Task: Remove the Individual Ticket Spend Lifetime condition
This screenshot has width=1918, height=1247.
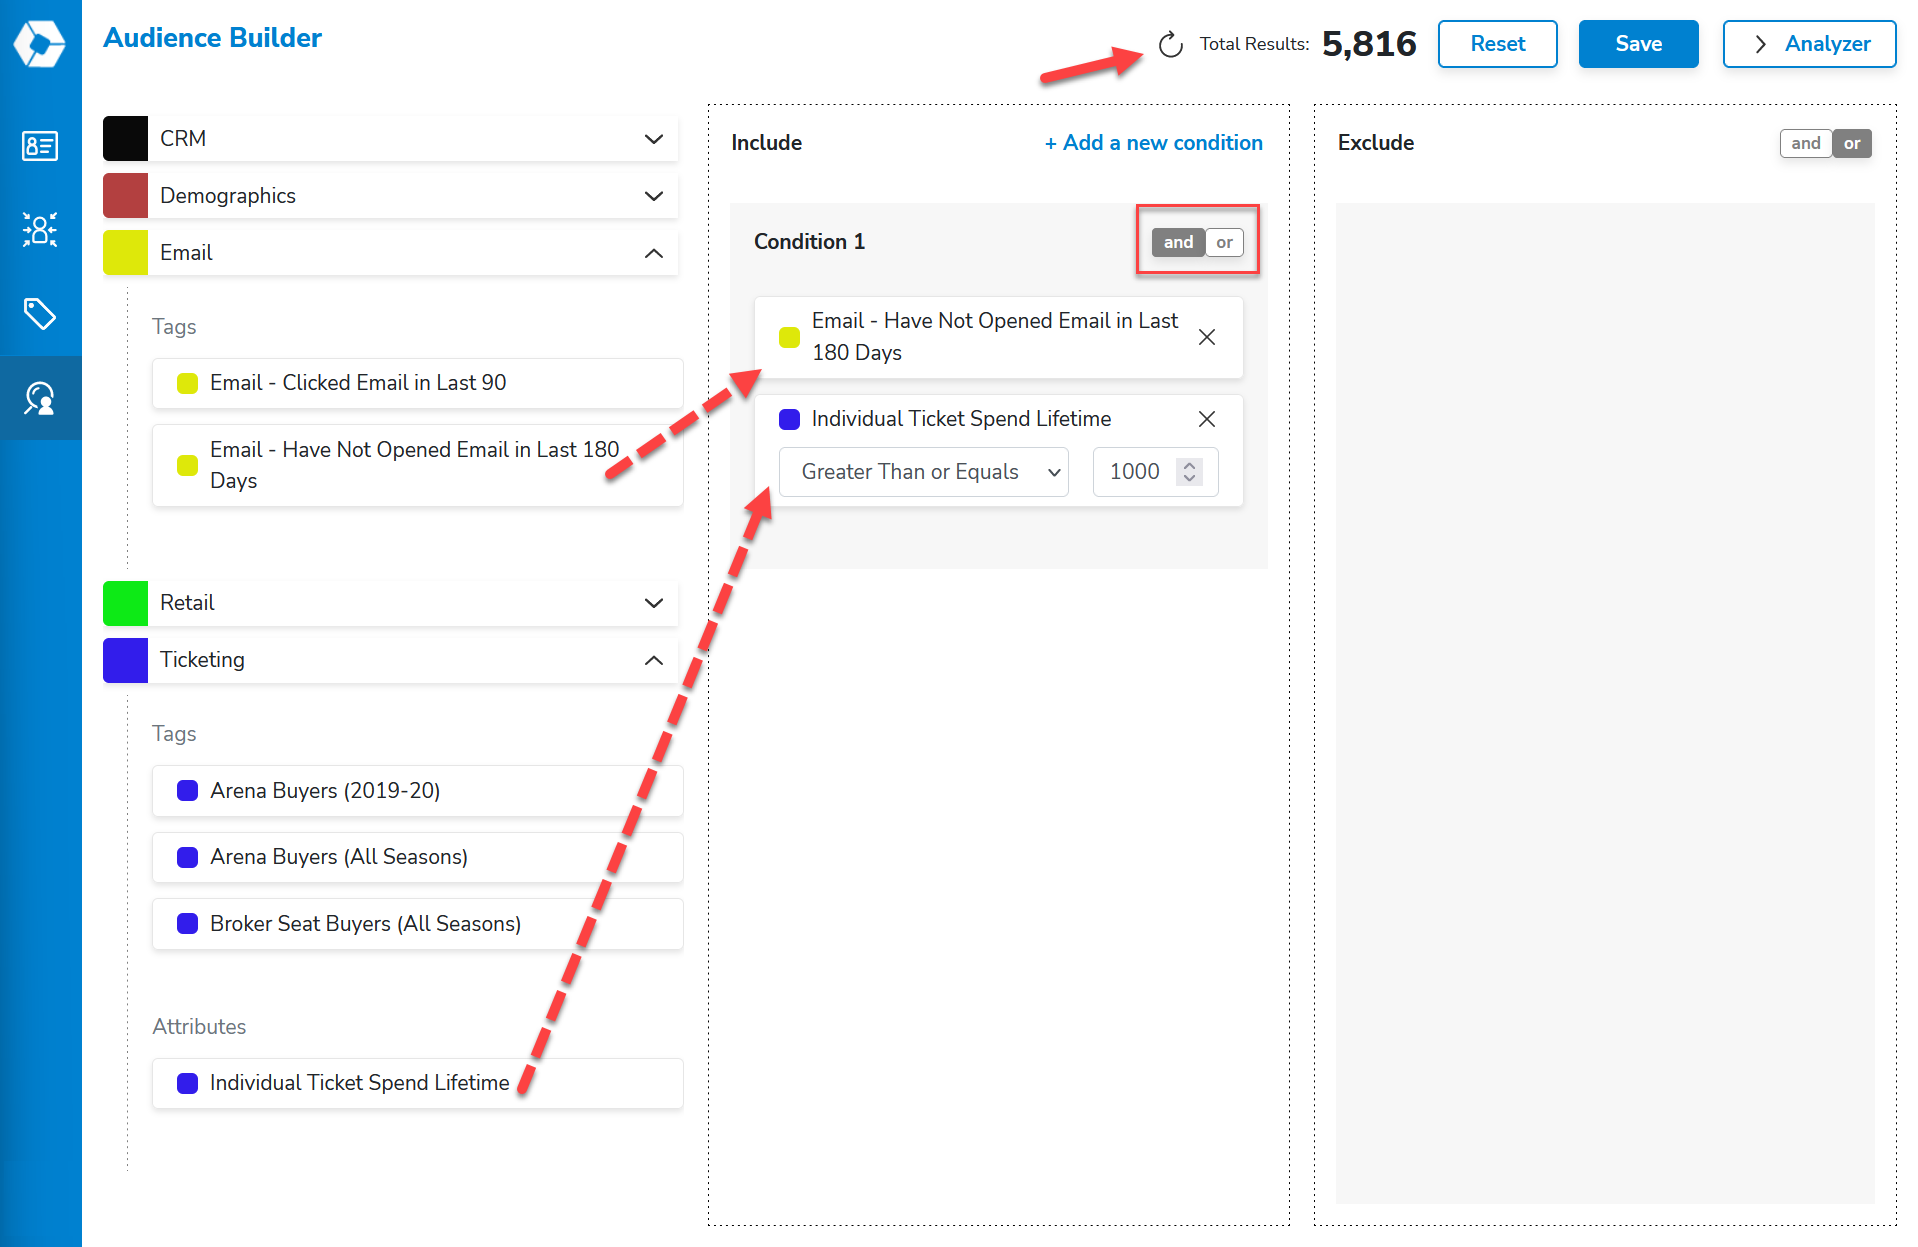Action: [1207, 419]
